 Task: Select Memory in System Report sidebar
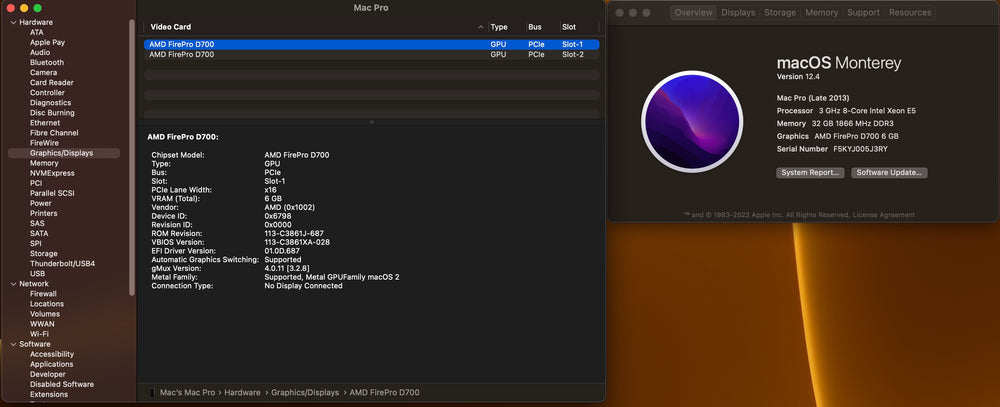[x=44, y=163]
